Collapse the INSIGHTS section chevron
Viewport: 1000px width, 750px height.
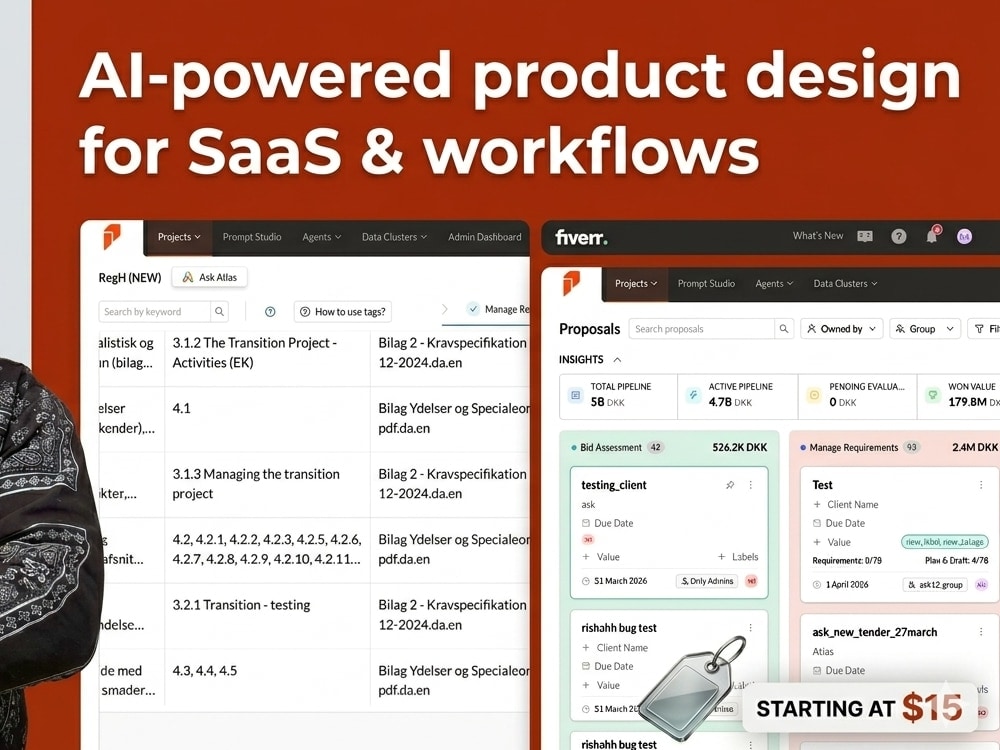(617, 360)
